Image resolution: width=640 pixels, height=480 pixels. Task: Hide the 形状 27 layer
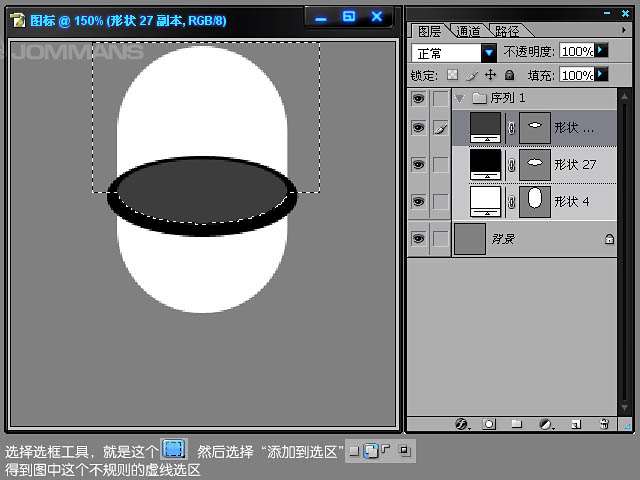pyautogui.click(x=418, y=164)
